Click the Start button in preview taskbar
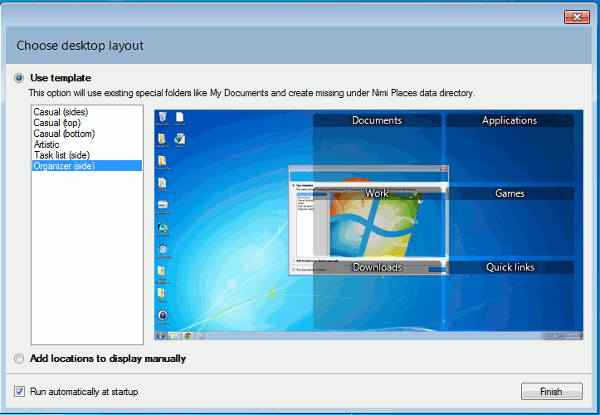This screenshot has height=415, width=600. pos(161,335)
